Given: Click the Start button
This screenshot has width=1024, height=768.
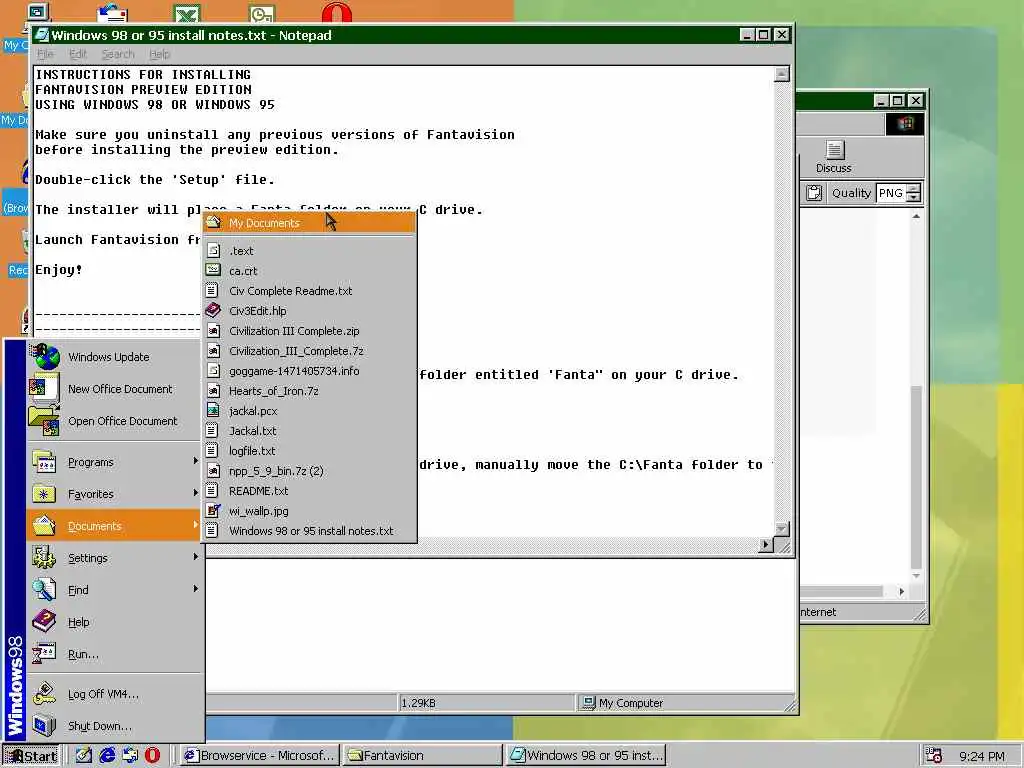Looking at the screenshot, I should [31, 756].
